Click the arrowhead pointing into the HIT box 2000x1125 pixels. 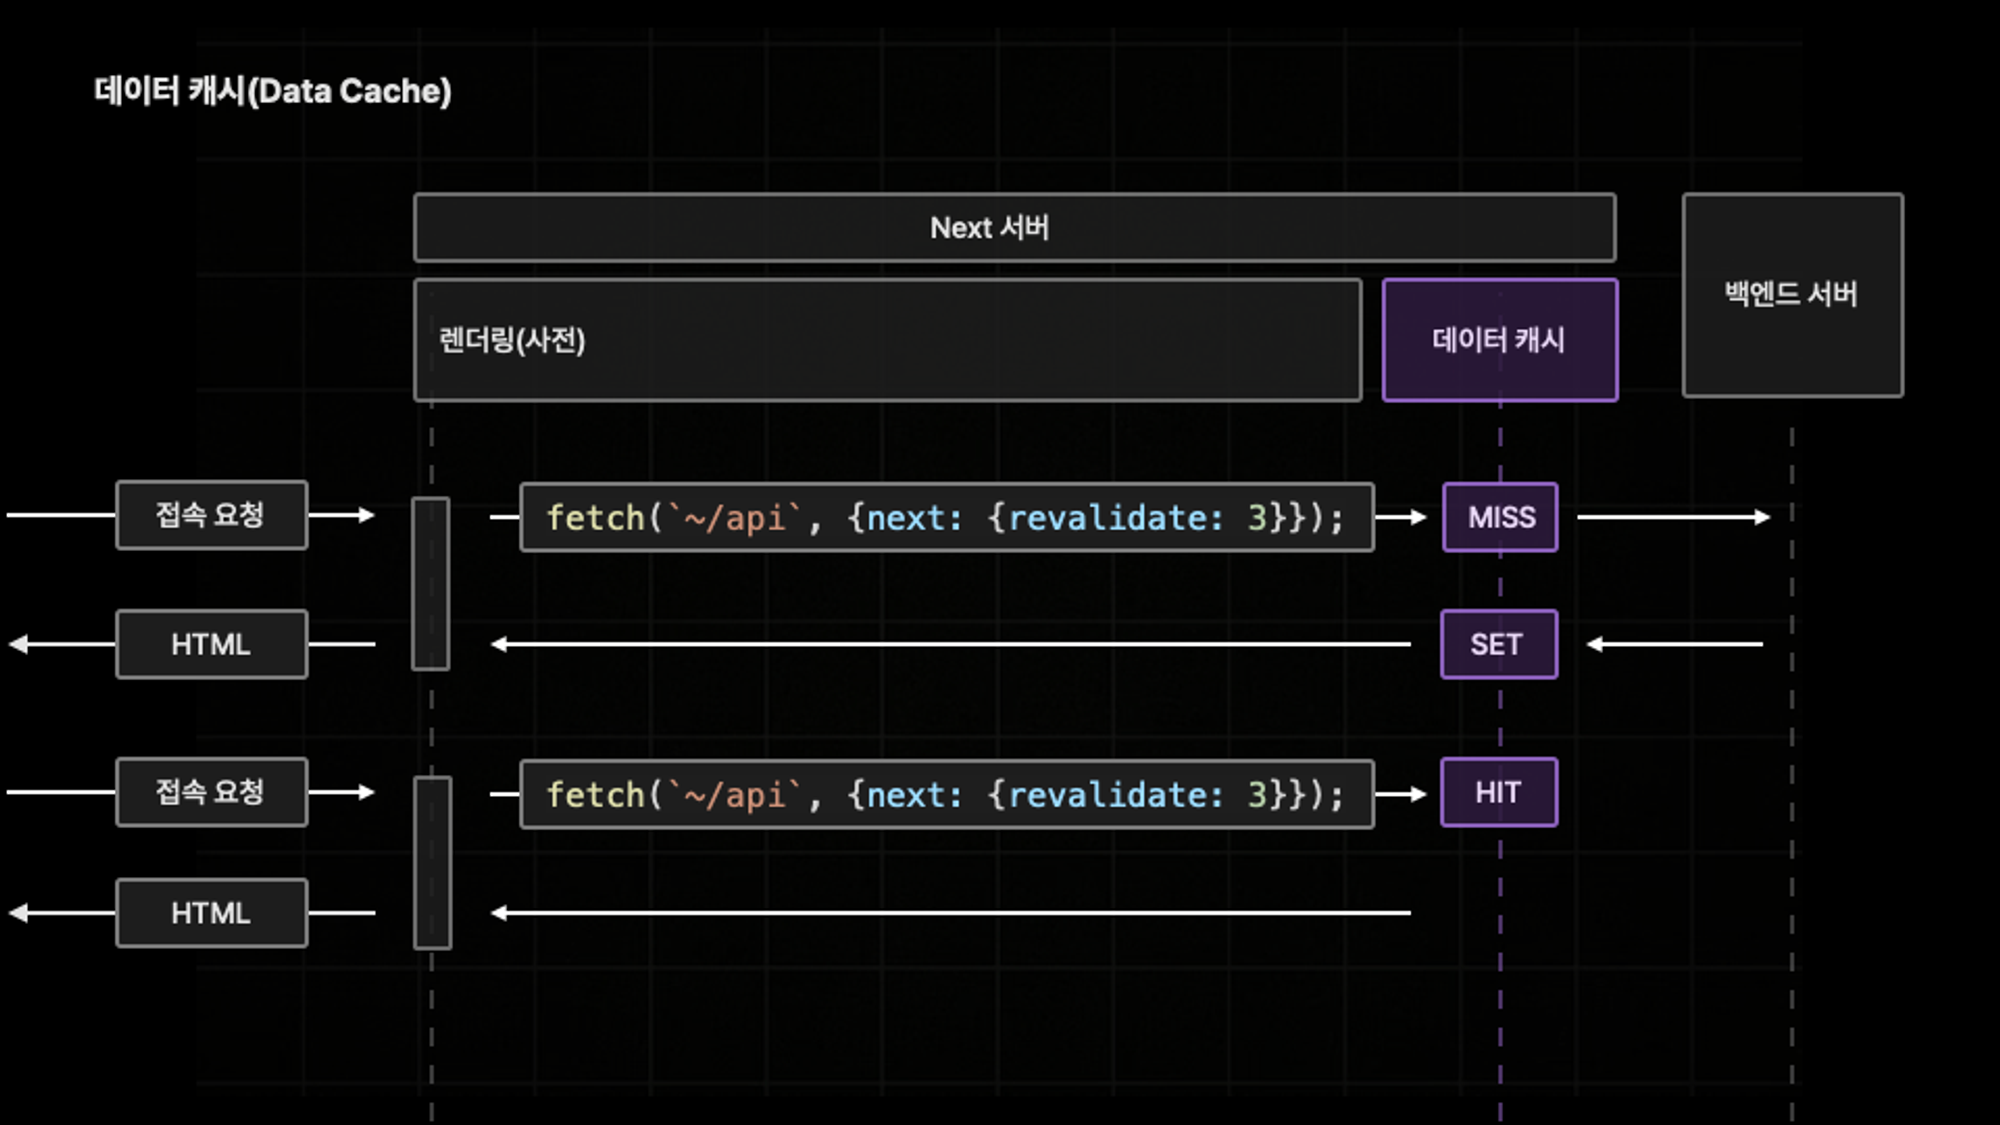pyautogui.click(x=1417, y=794)
